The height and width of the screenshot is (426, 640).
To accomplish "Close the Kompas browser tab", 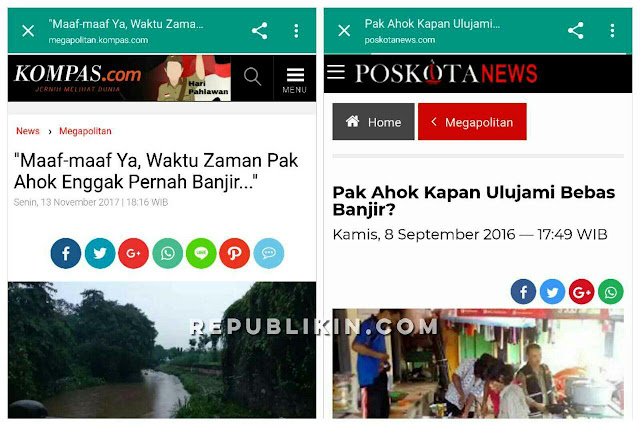I will [28, 31].
